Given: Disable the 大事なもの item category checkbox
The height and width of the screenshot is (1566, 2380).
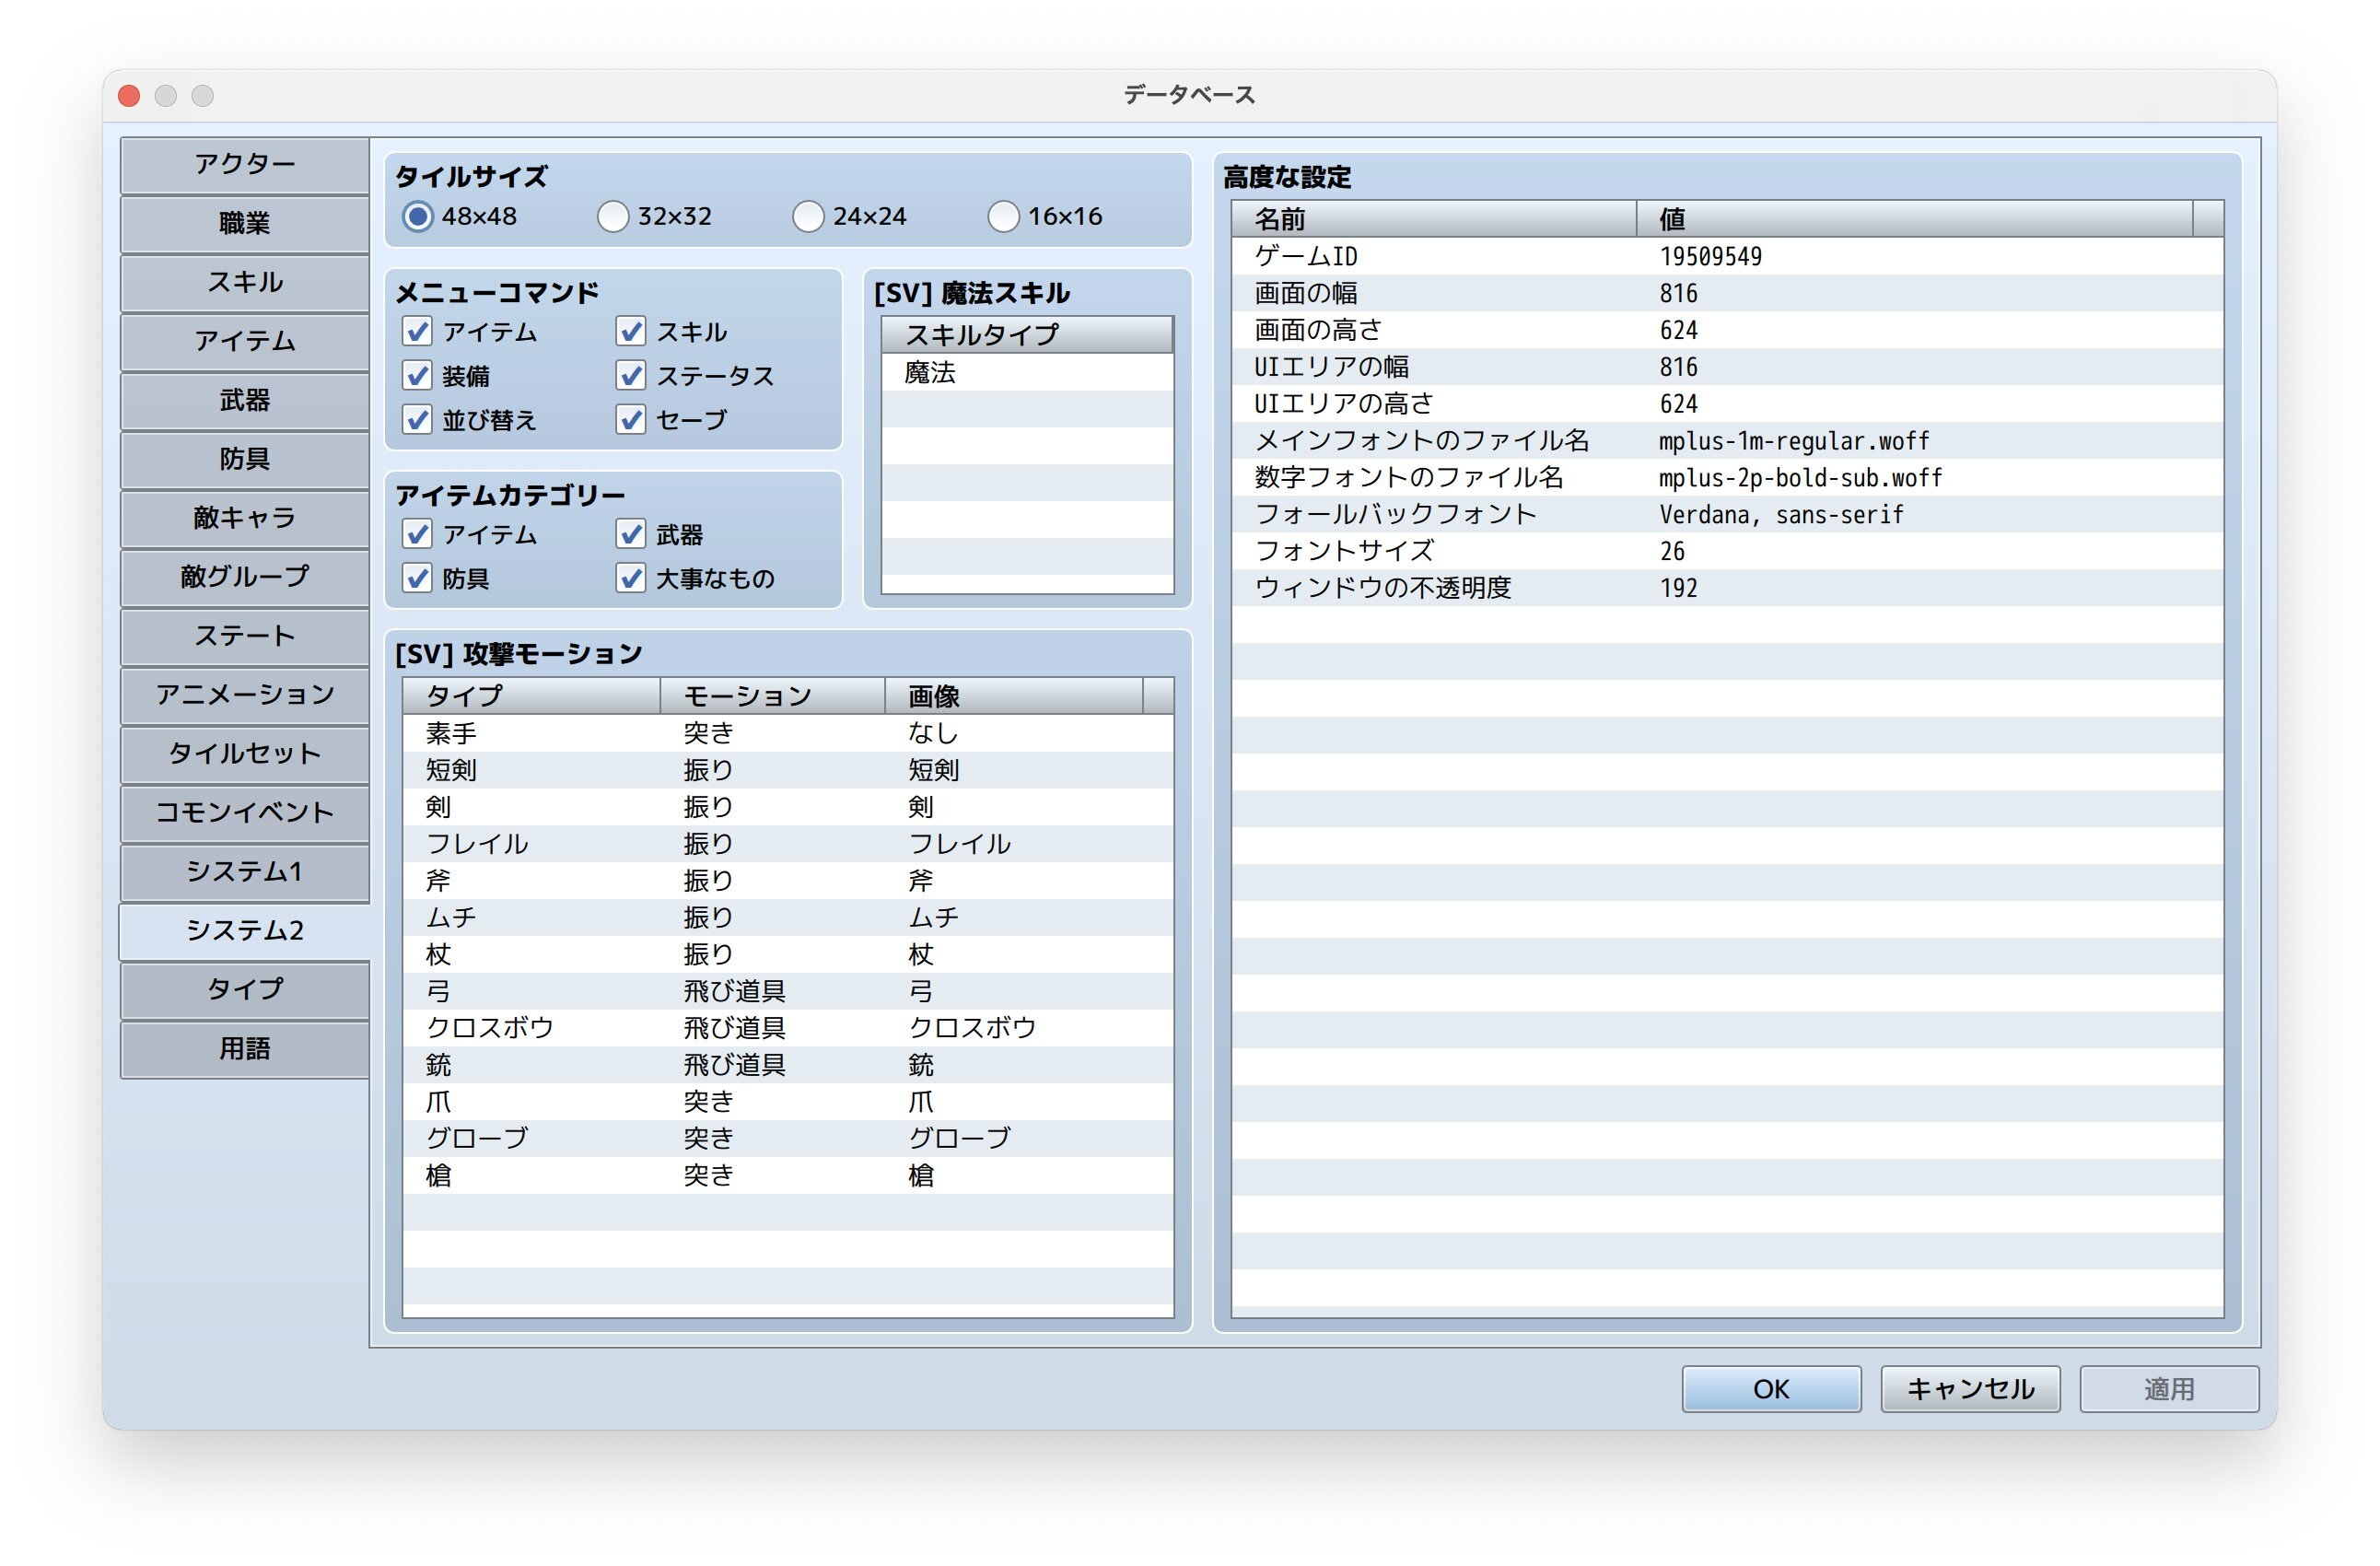Looking at the screenshot, I should click(x=631, y=578).
